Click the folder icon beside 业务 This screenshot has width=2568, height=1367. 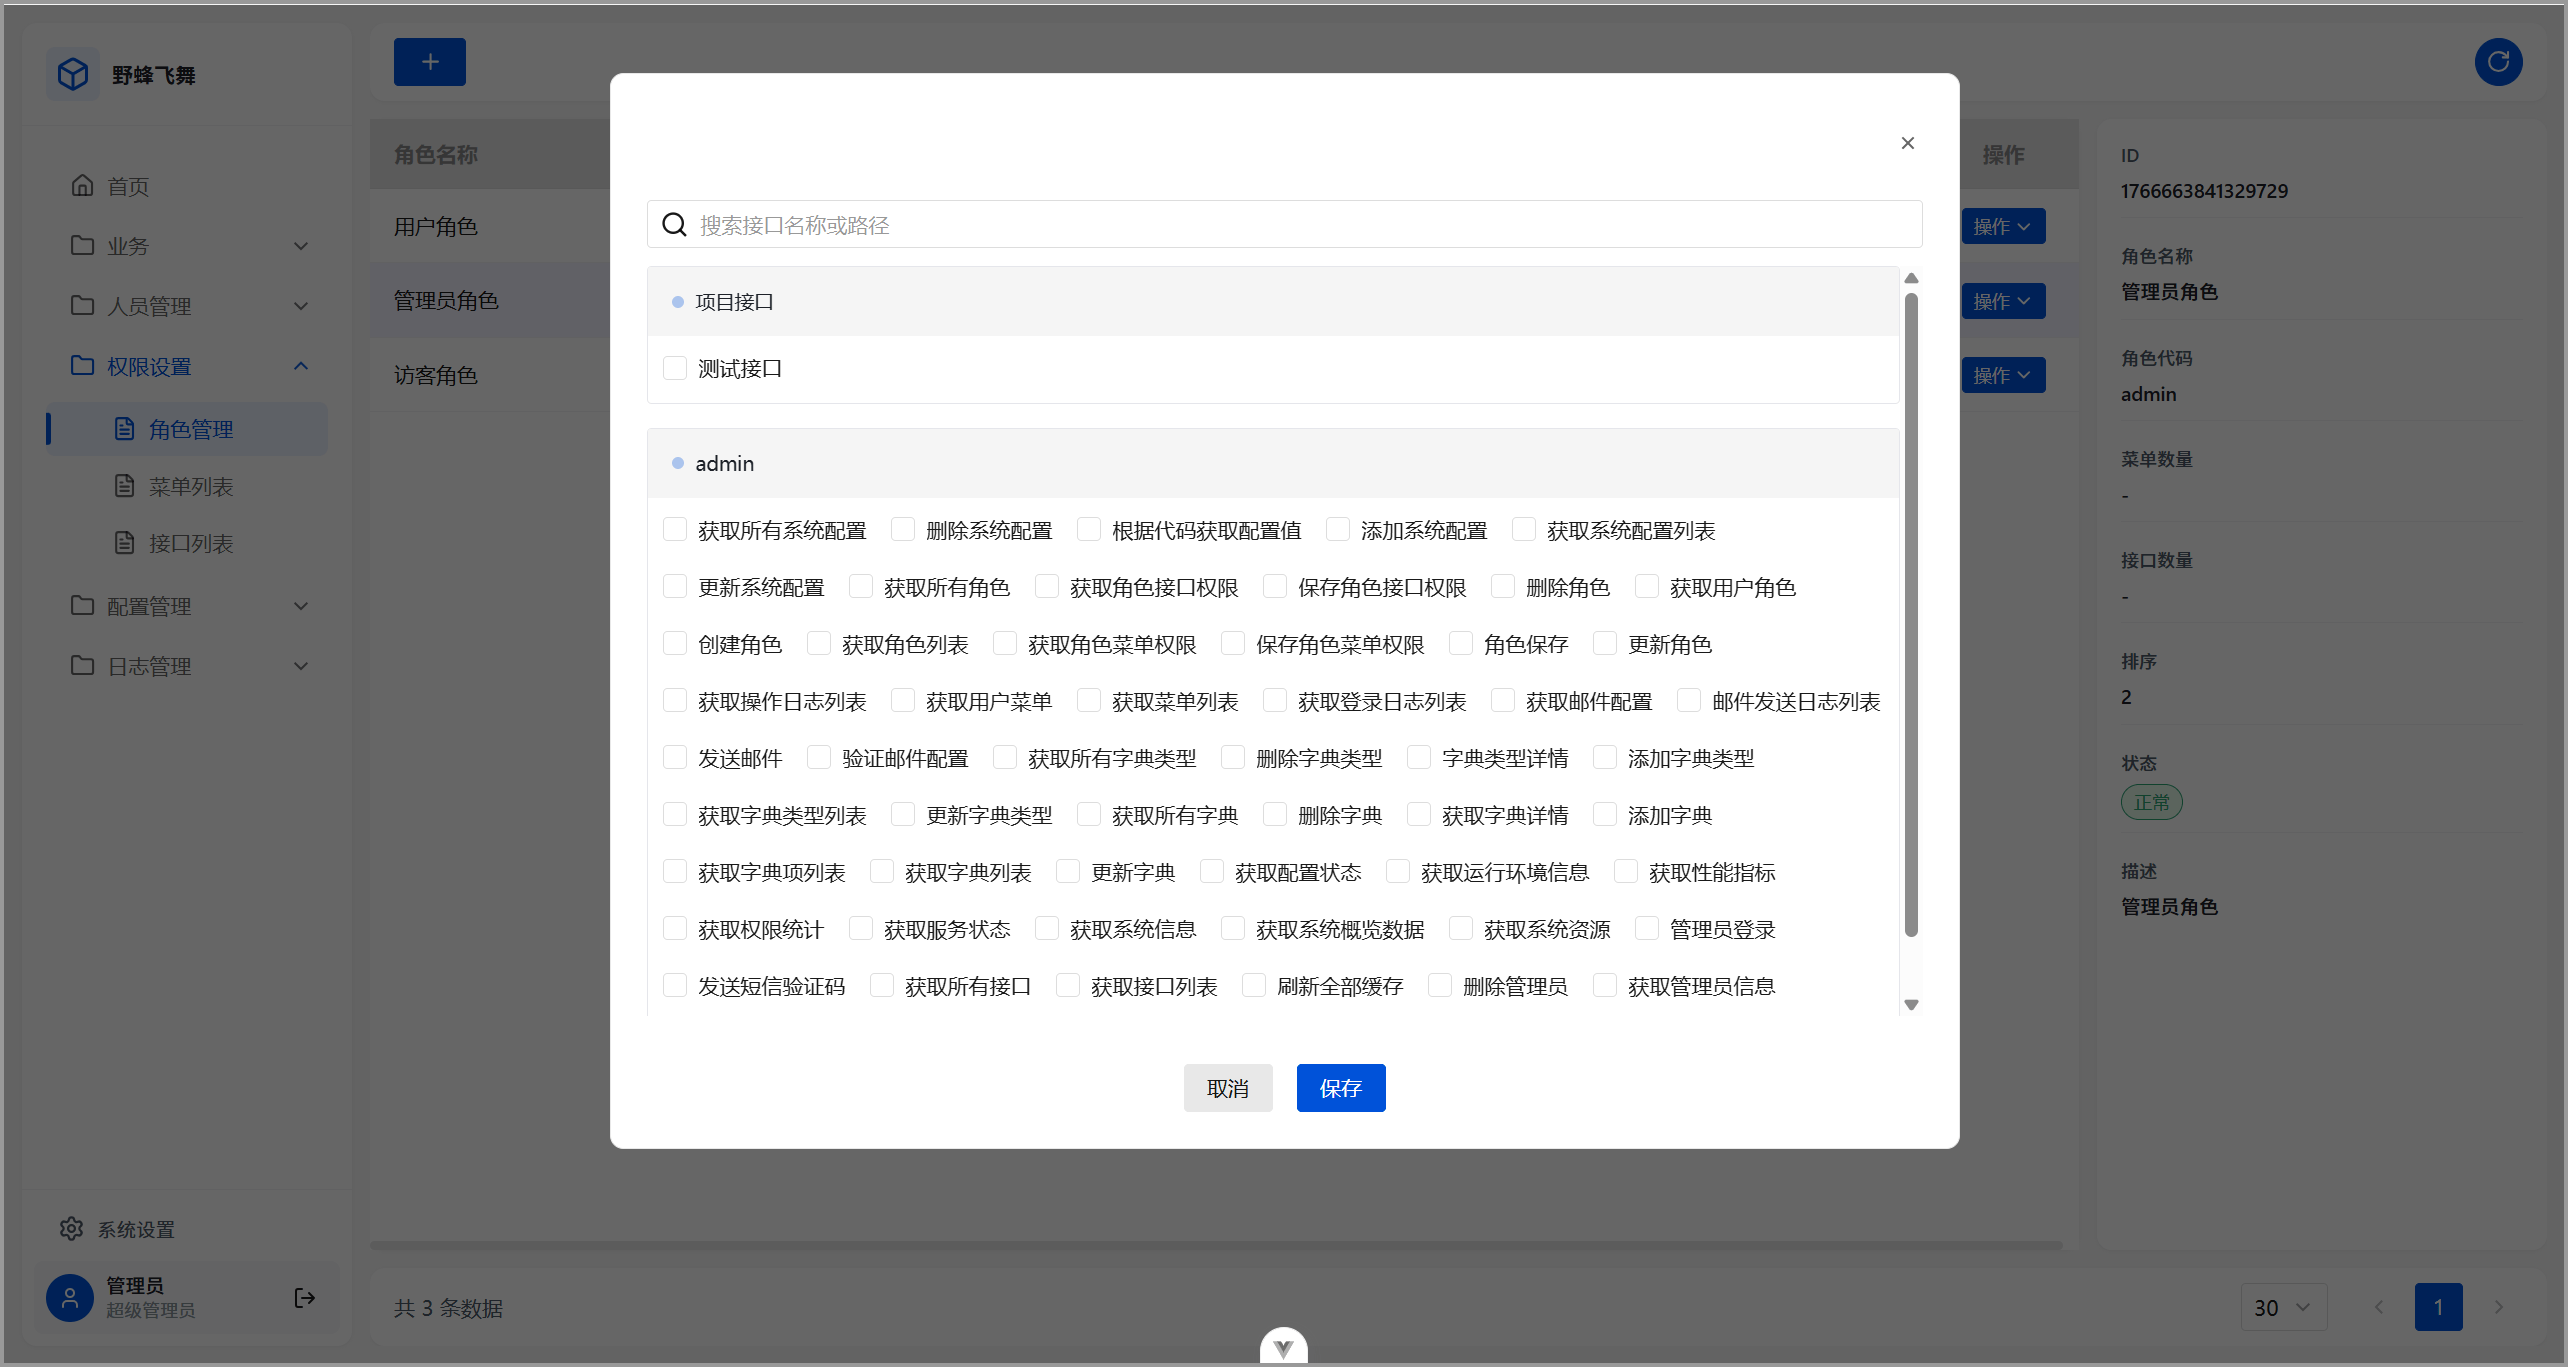click(83, 245)
